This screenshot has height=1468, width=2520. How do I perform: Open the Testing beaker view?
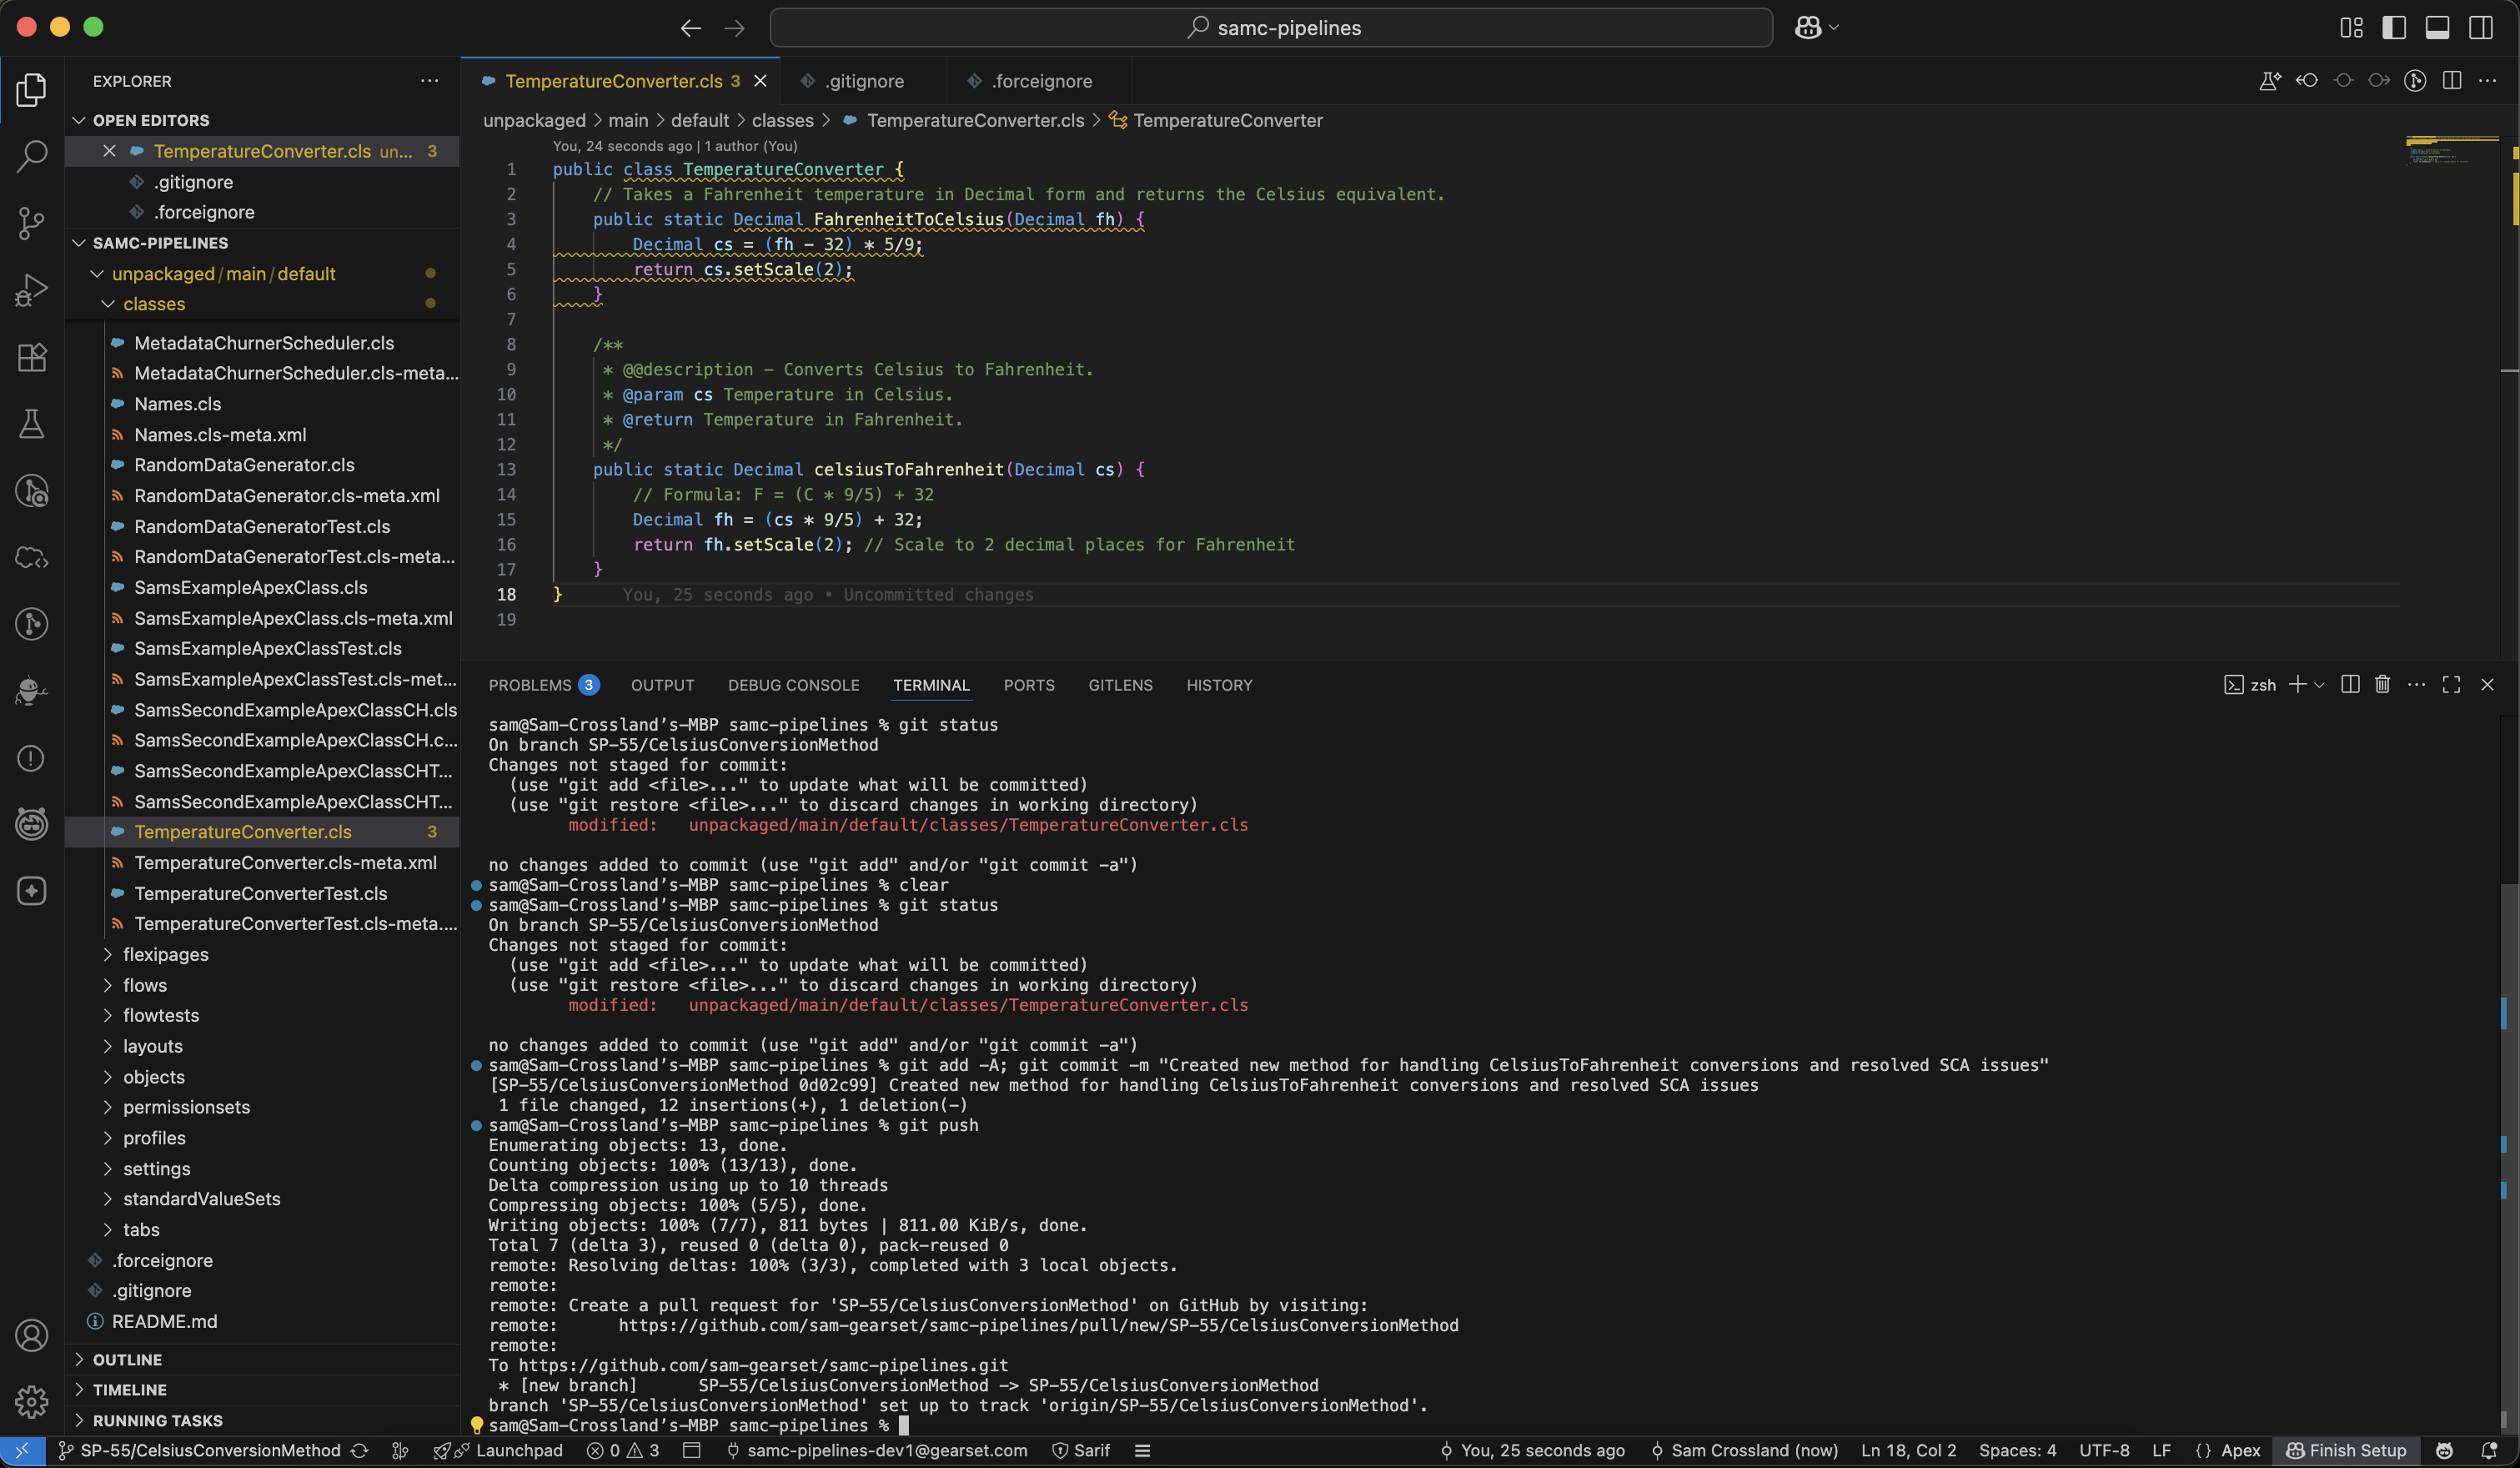tap(31, 423)
